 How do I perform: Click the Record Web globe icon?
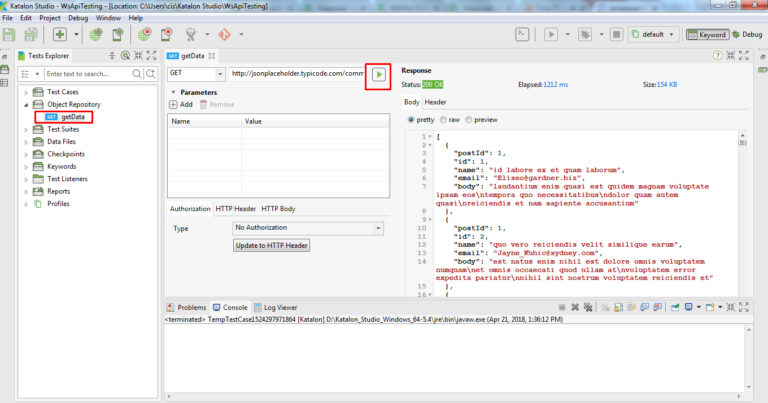(144, 34)
